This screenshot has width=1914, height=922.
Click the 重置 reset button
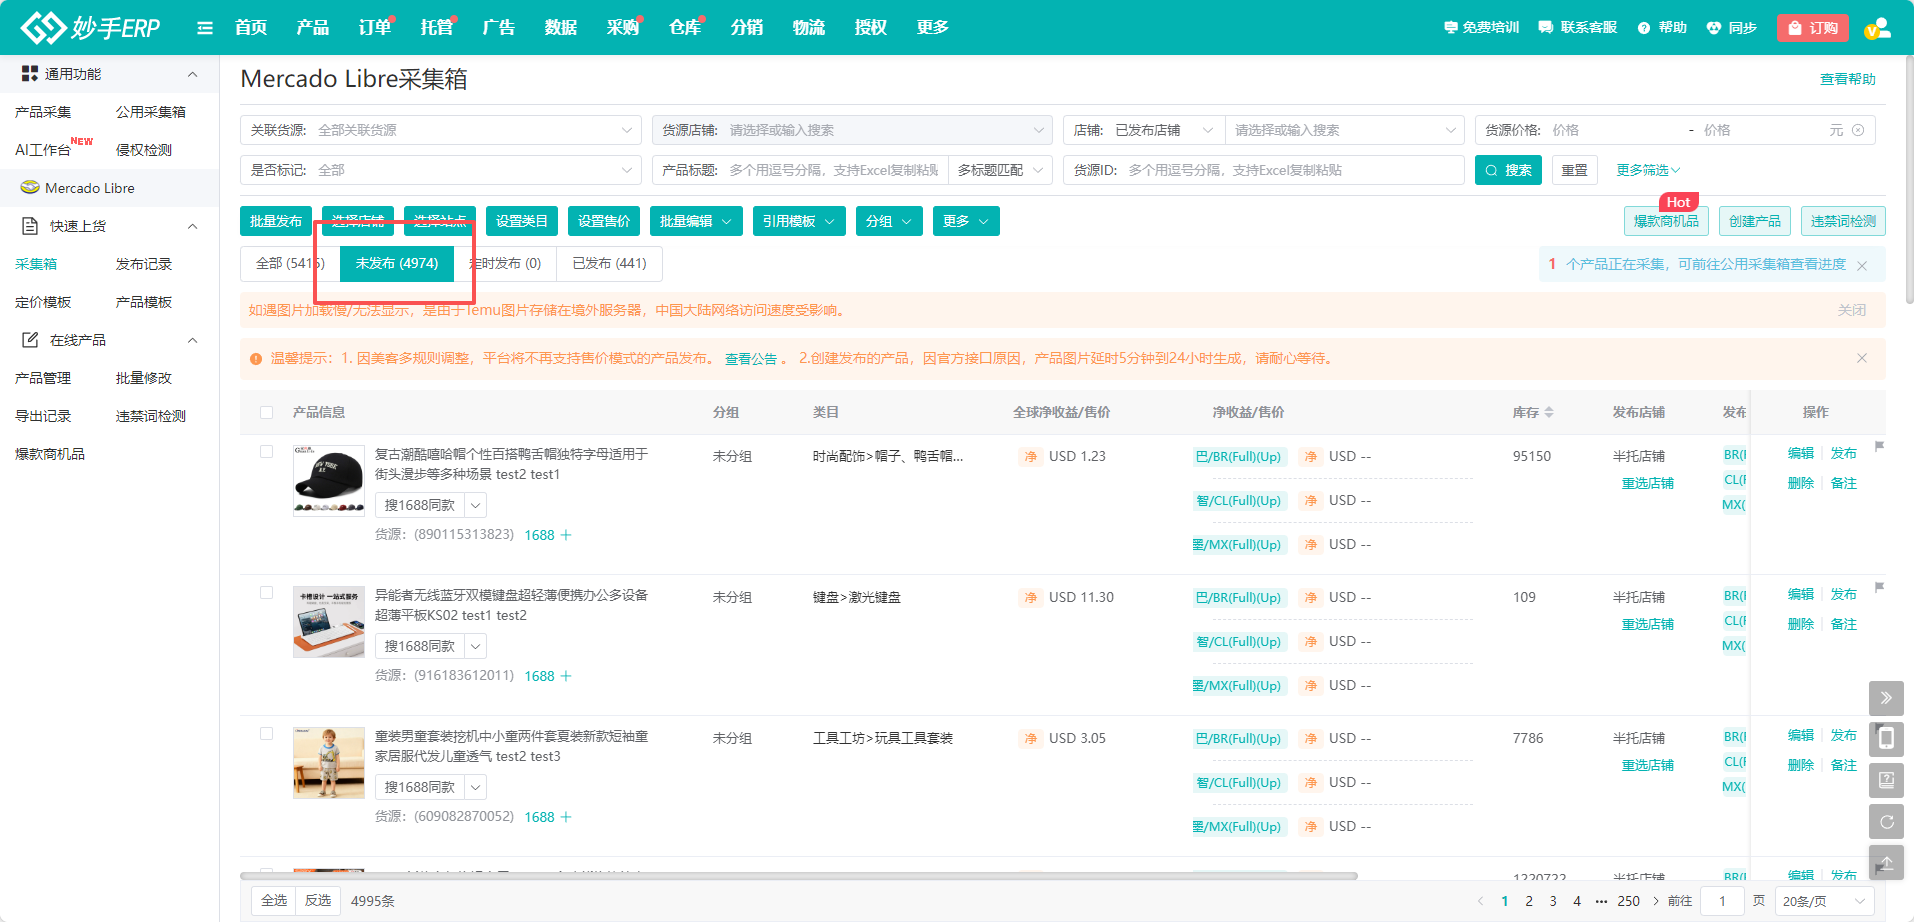coord(1575,170)
